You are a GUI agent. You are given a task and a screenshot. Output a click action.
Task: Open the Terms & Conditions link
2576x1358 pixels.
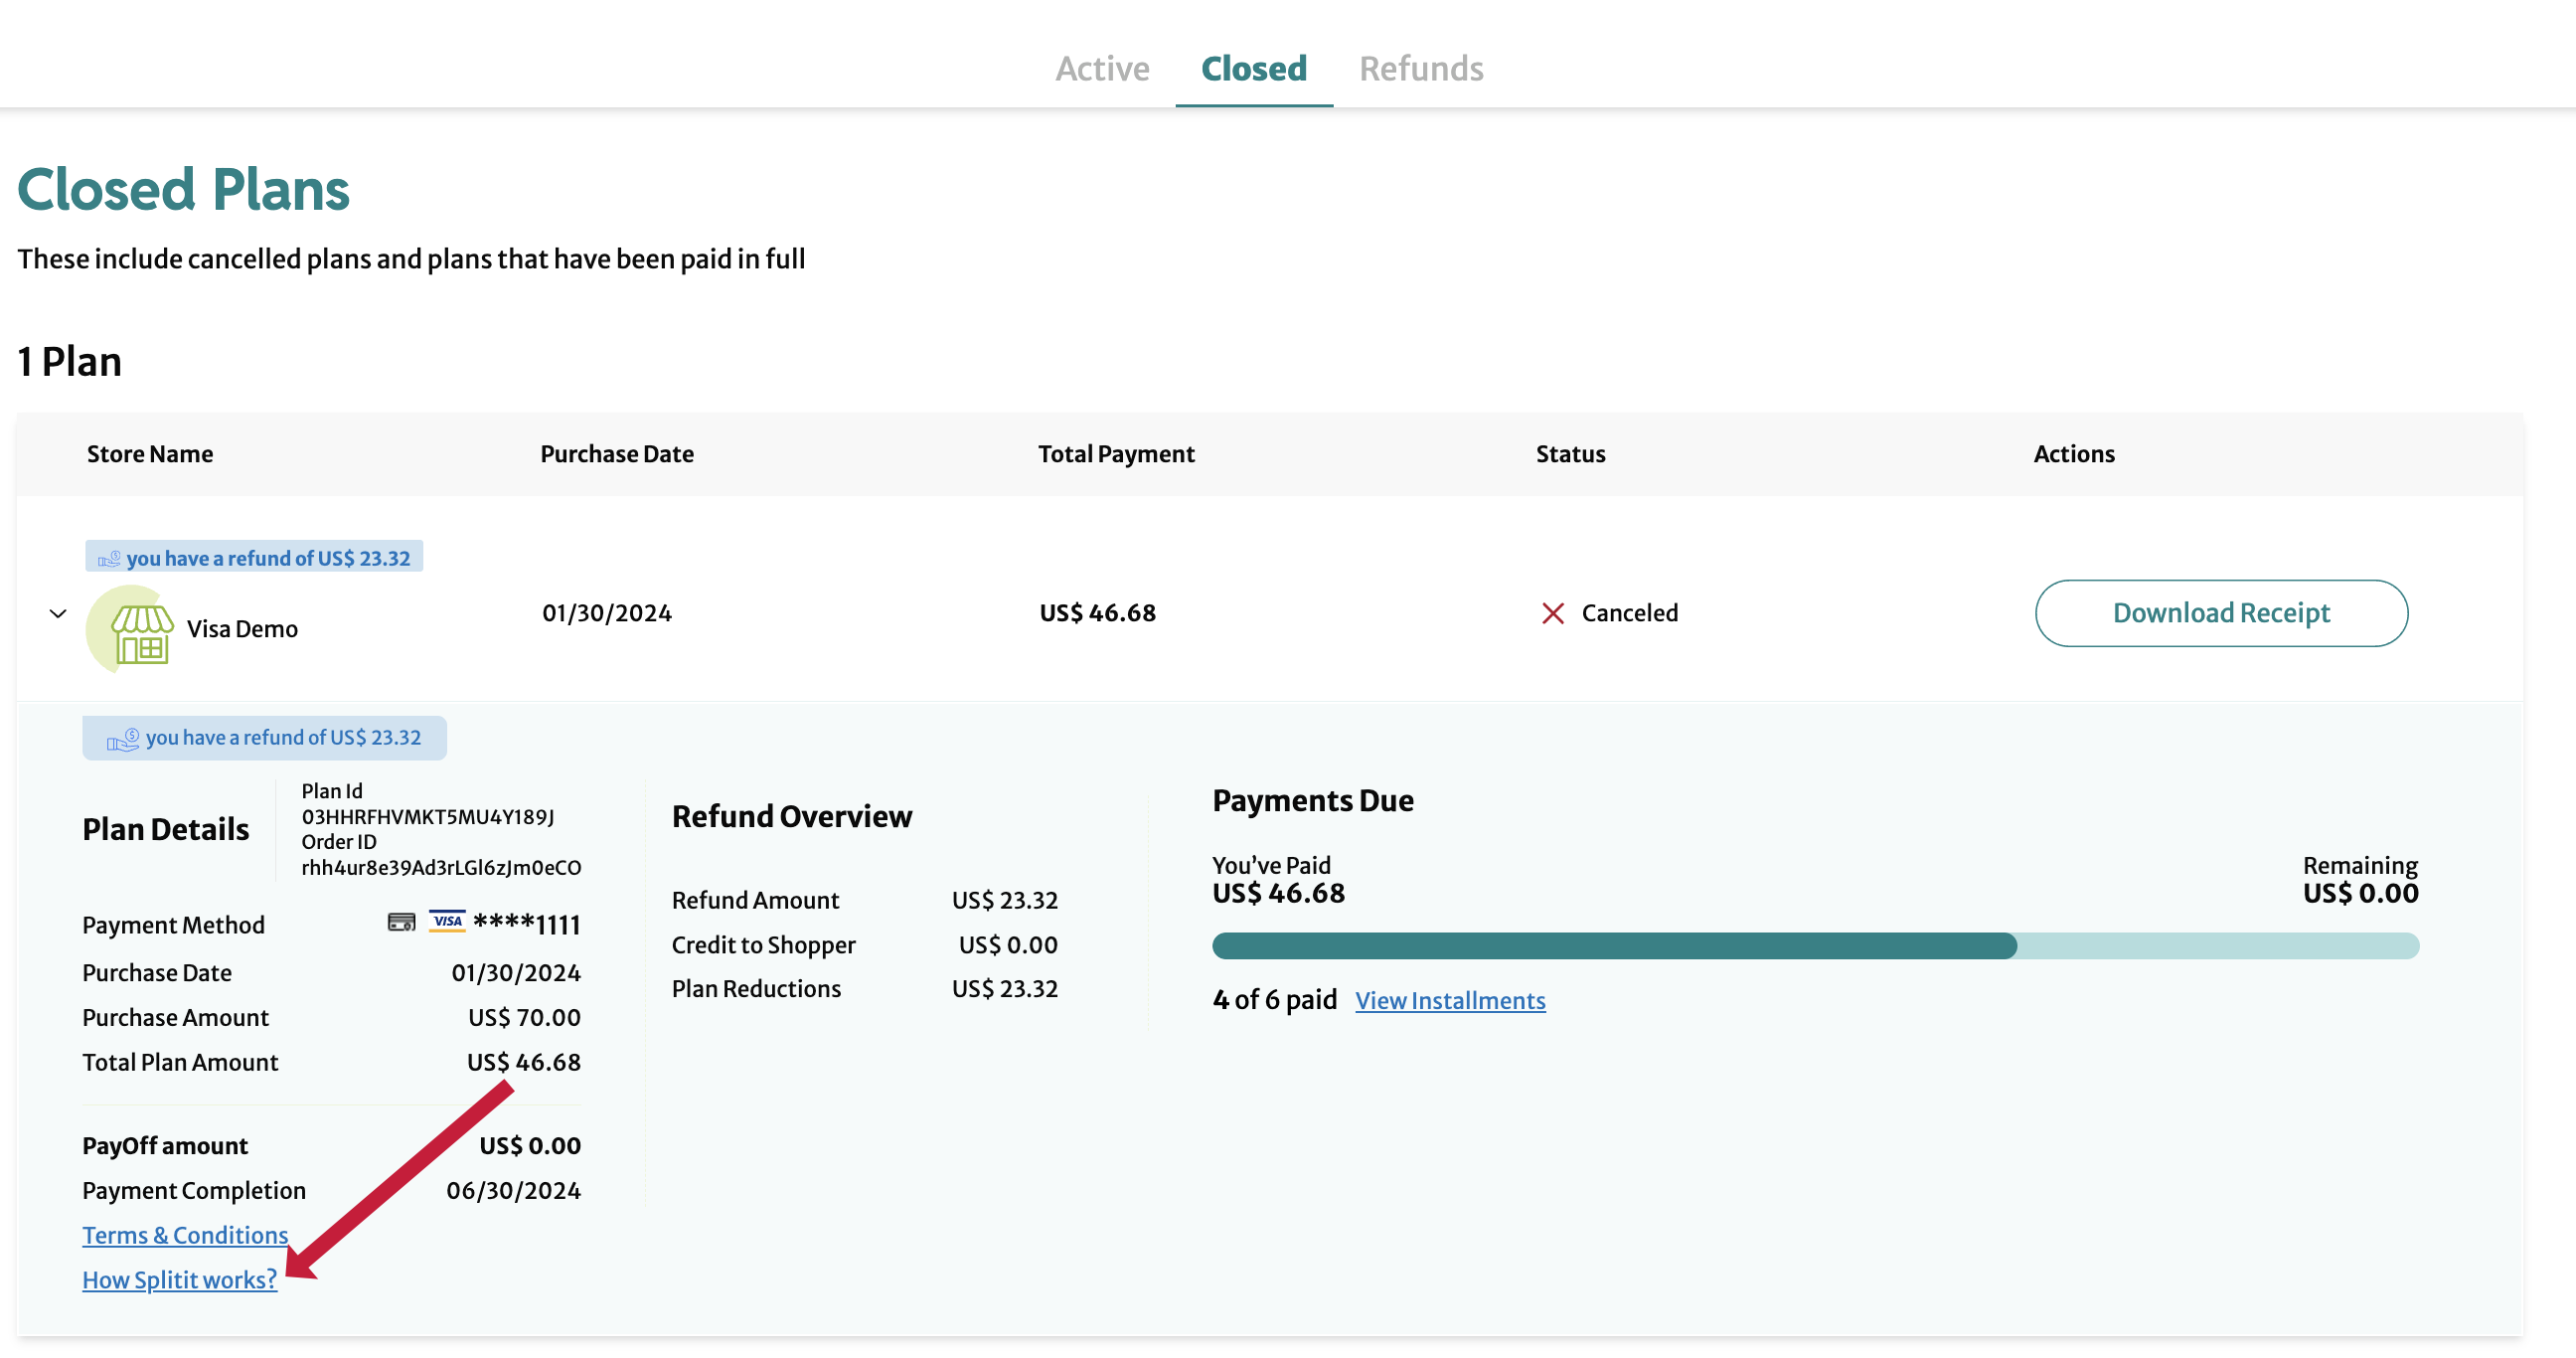pos(185,1235)
